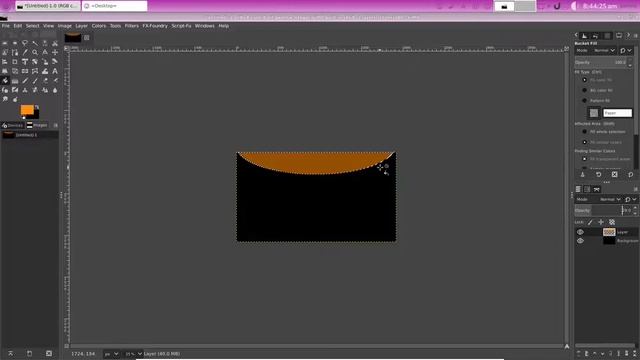Switch to the Channels tab
Screen dimensions: 640x360
click(587, 189)
